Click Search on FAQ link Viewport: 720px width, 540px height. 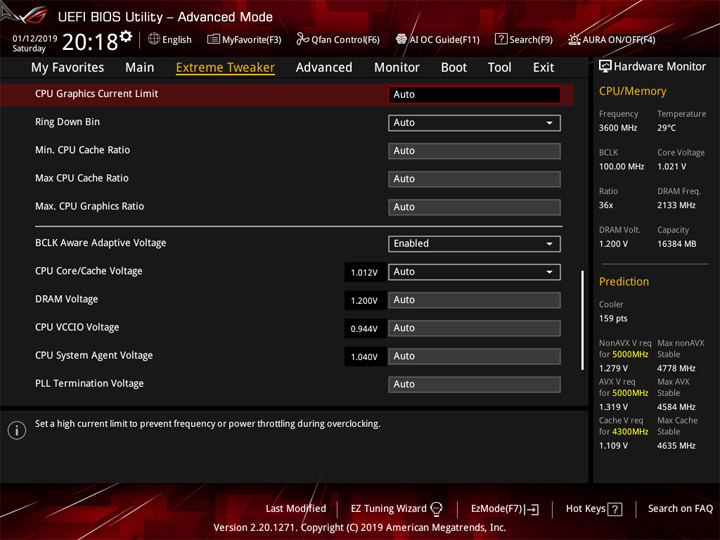(680, 509)
